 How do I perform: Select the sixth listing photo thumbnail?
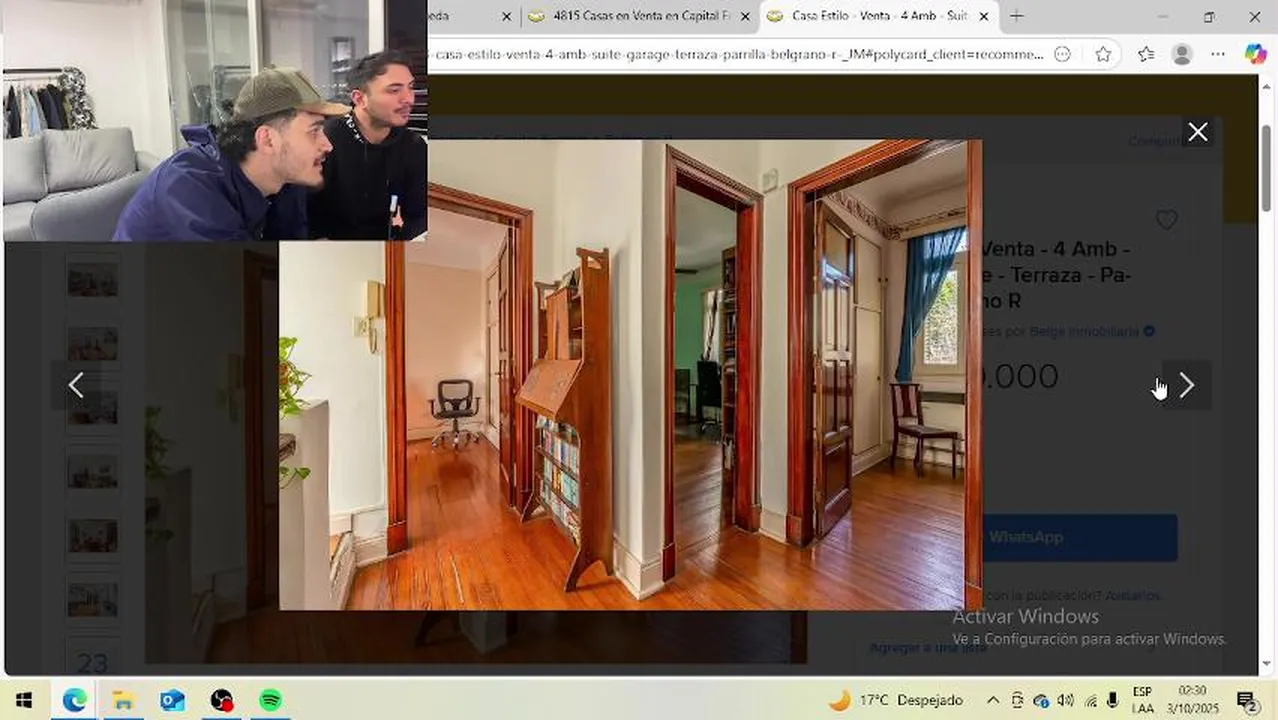pyautogui.click(x=92, y=599)
